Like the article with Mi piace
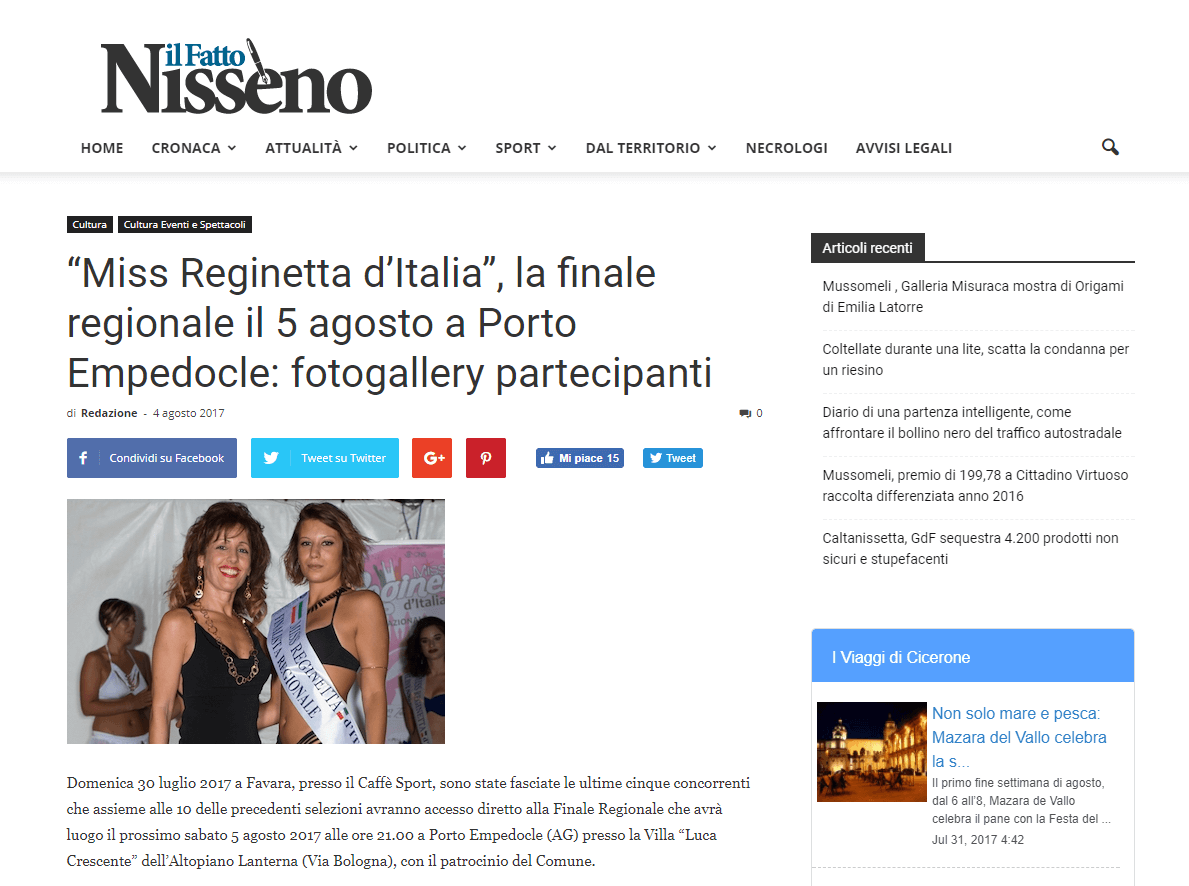The width and height of the screenshot is (1189, 886). [580, 458]
